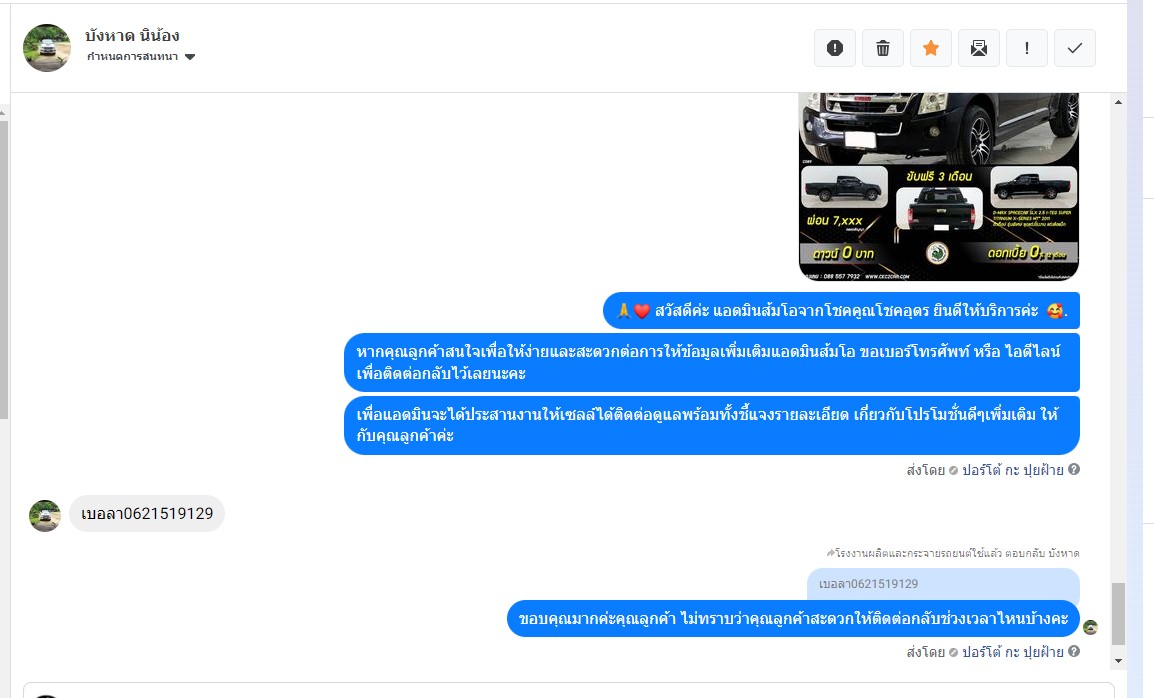This screenshot has width=1154, height=698.
Task: Mark conversation as unread with envelope icon
Action: (979, 48)
